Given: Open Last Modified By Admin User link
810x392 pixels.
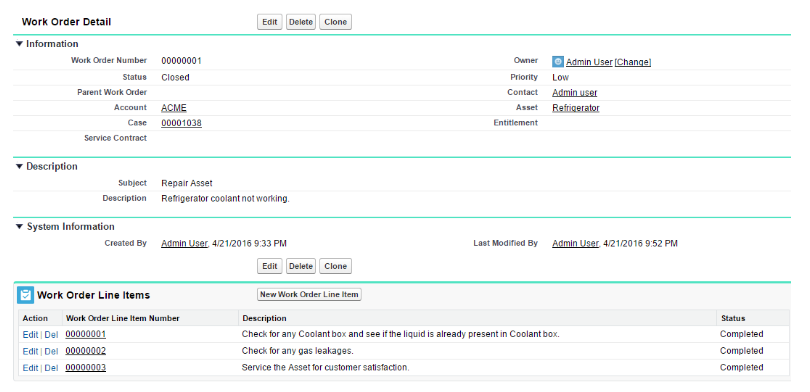Looking at the screenshot, I should (575, 243).
